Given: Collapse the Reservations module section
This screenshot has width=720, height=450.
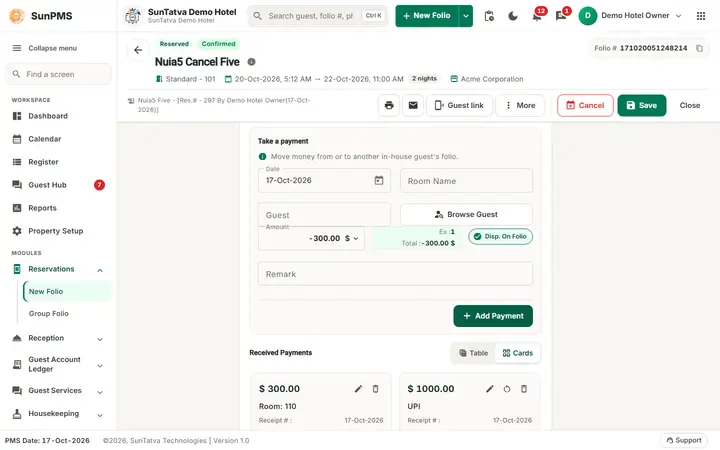Looking at the screenshot, I should 100,270.
